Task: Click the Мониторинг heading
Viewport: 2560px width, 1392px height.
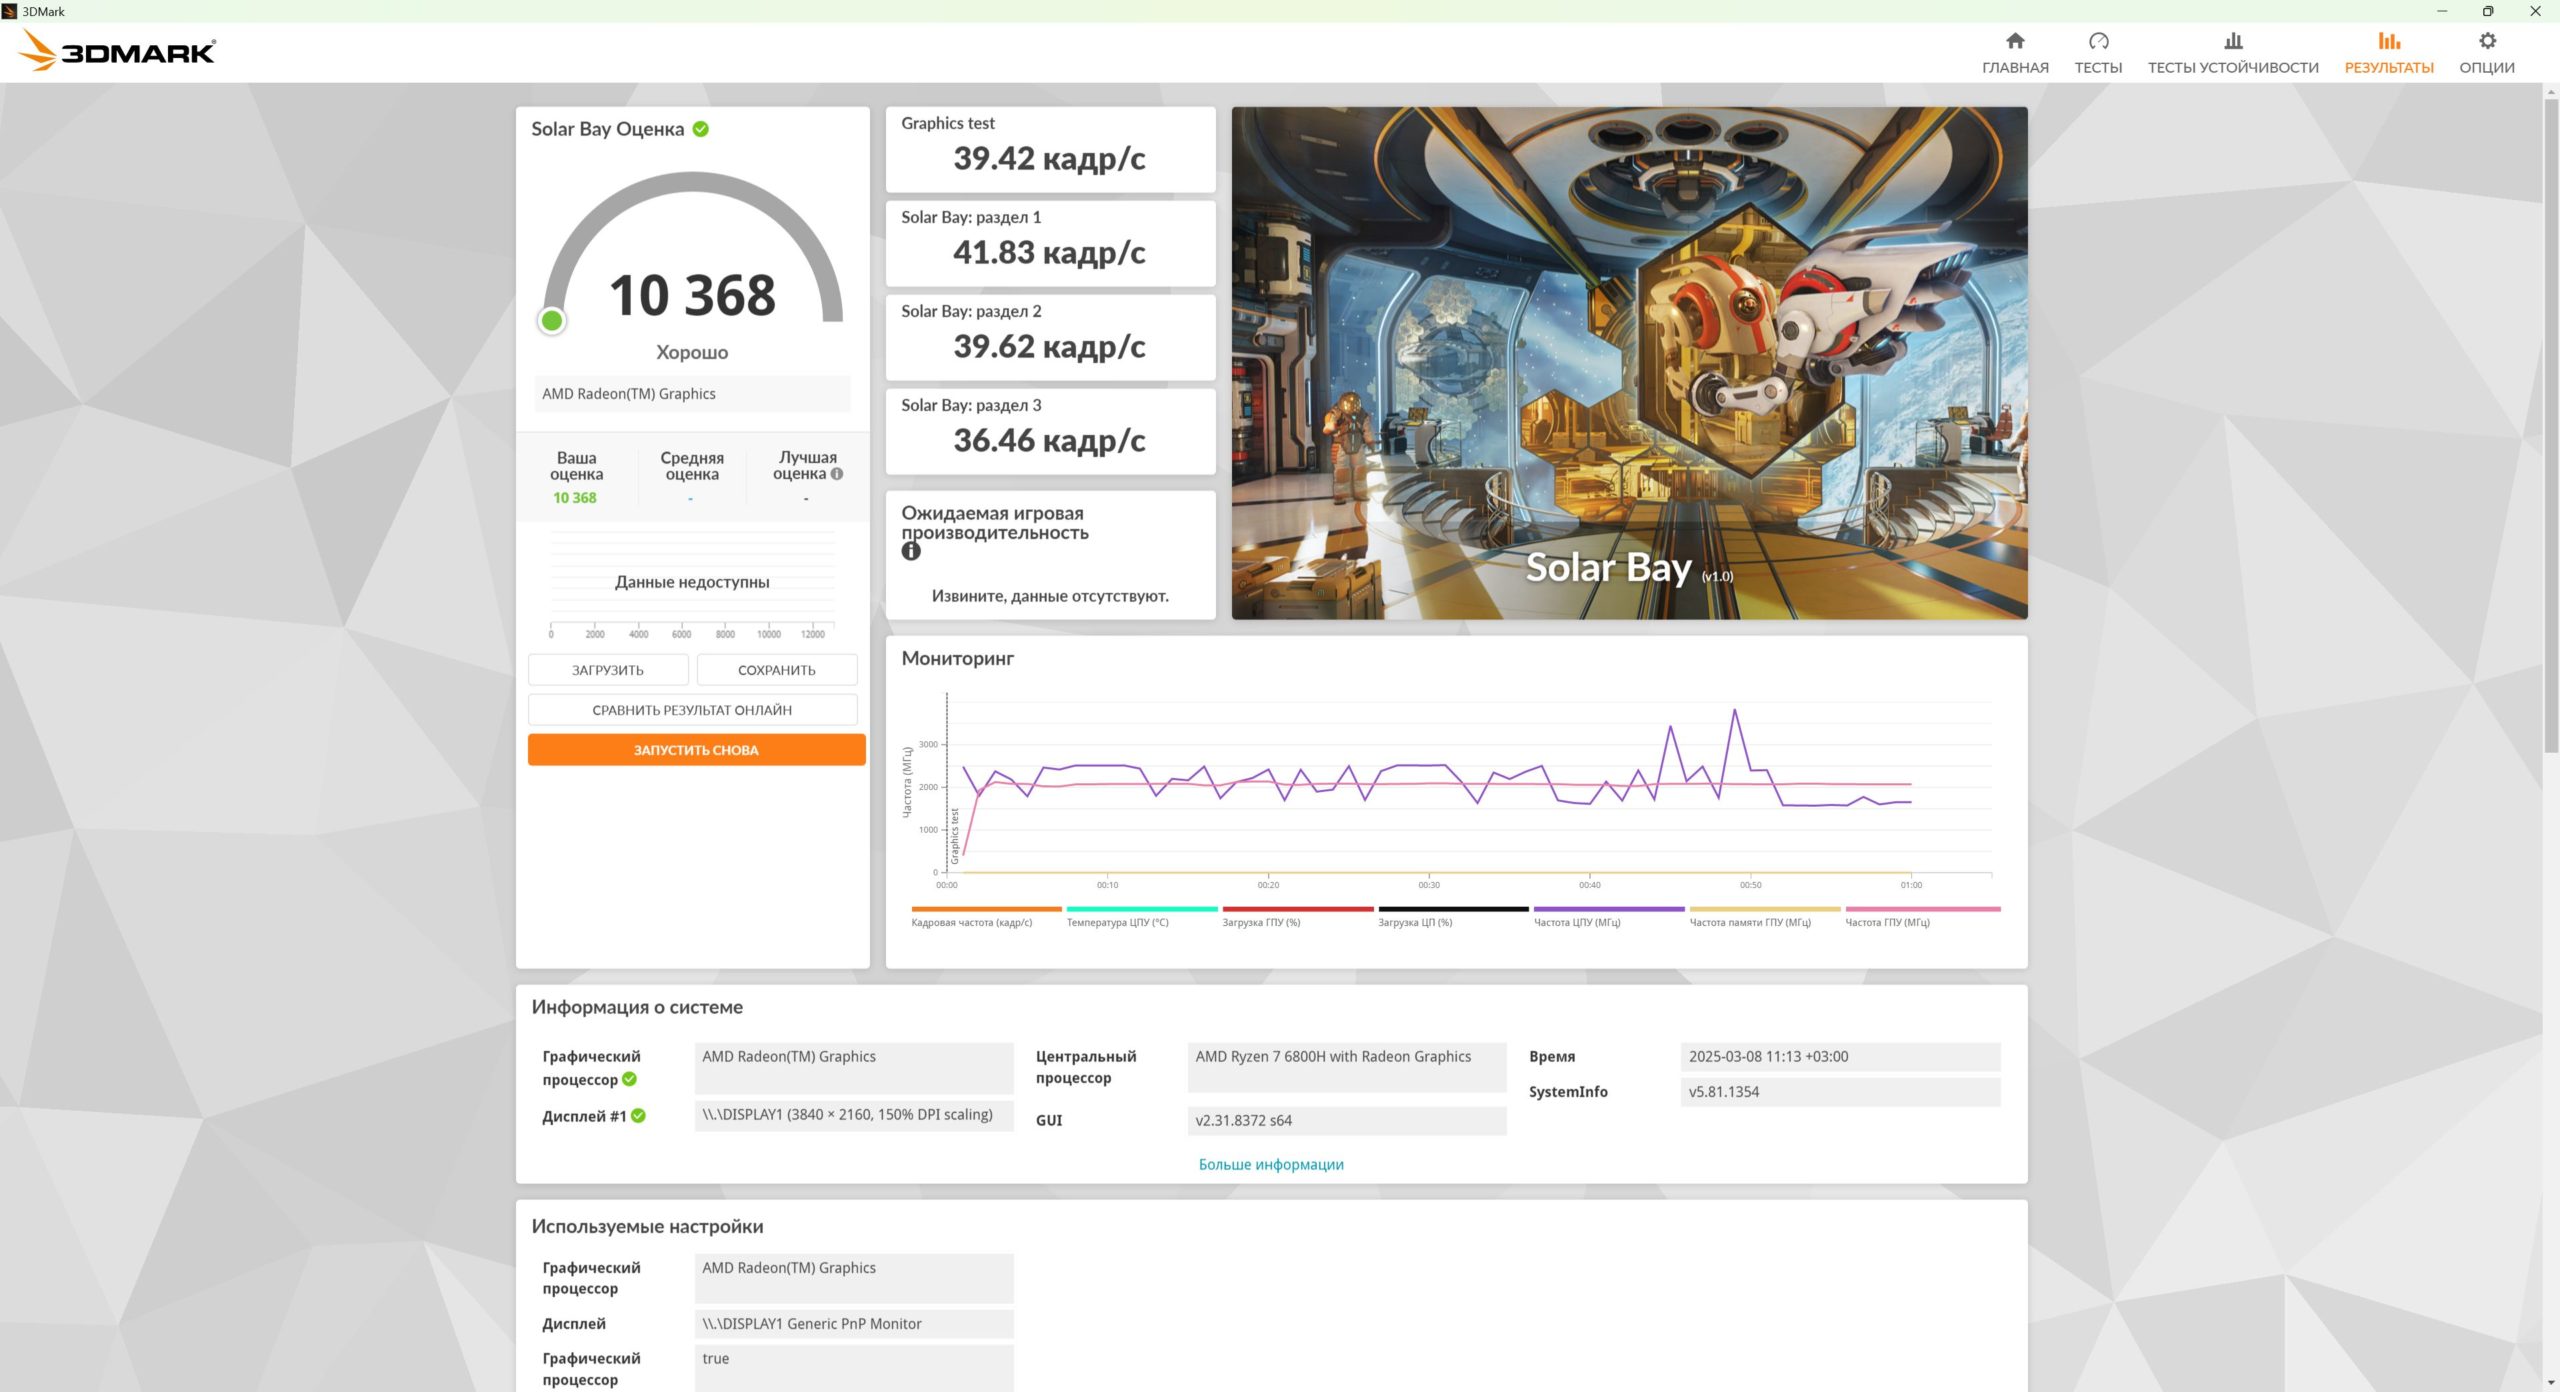Action: click(957, 659)
